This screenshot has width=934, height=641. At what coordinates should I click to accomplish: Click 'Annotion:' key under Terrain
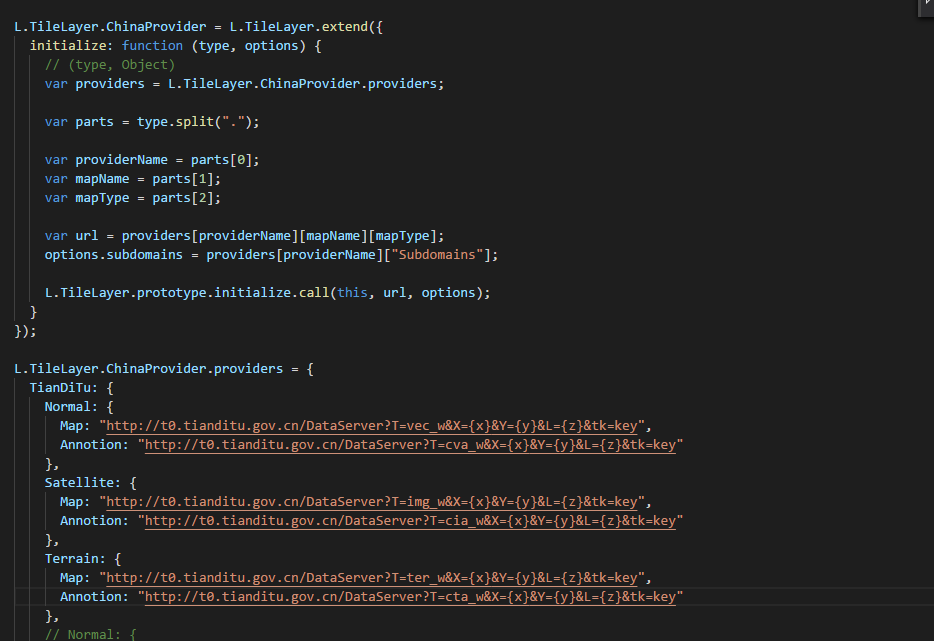[94, 597]
